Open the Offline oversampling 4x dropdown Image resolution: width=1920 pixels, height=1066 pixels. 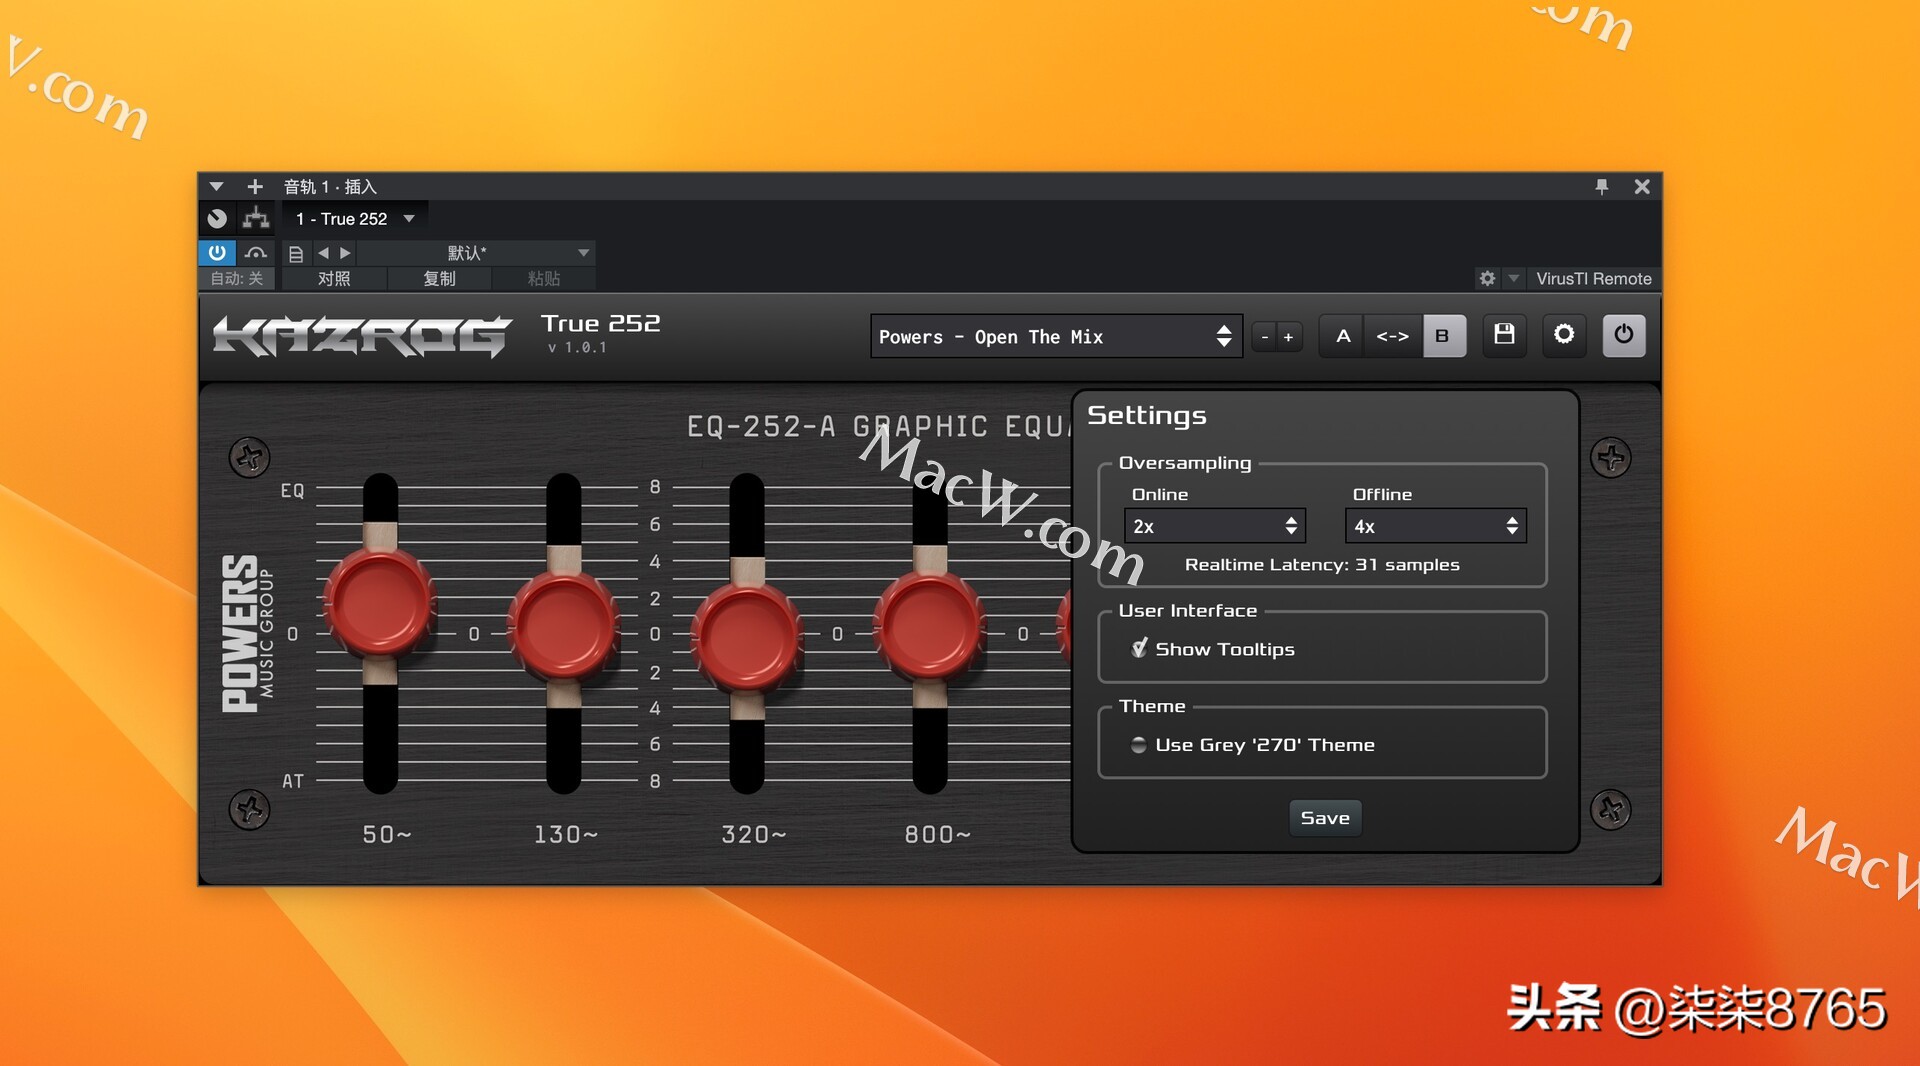[x=1434, y=526]
